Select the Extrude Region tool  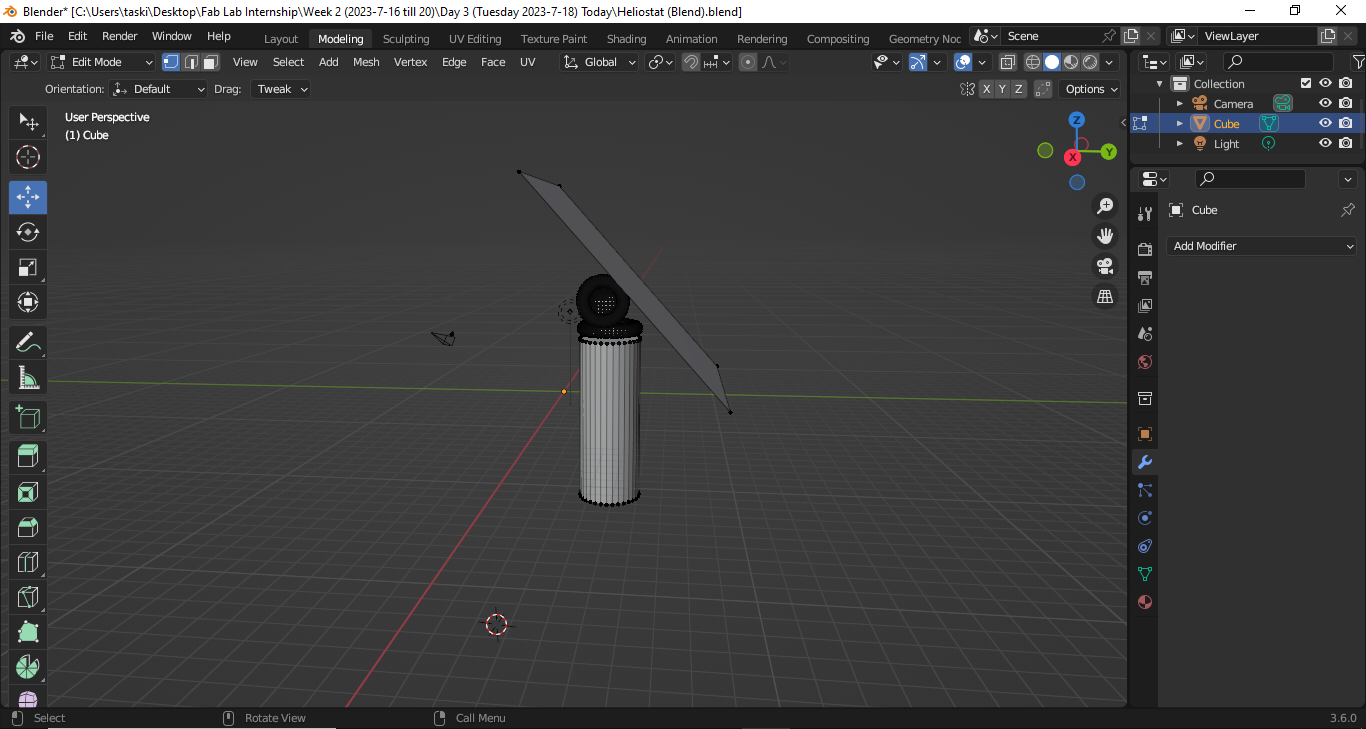tap(28, 458)
